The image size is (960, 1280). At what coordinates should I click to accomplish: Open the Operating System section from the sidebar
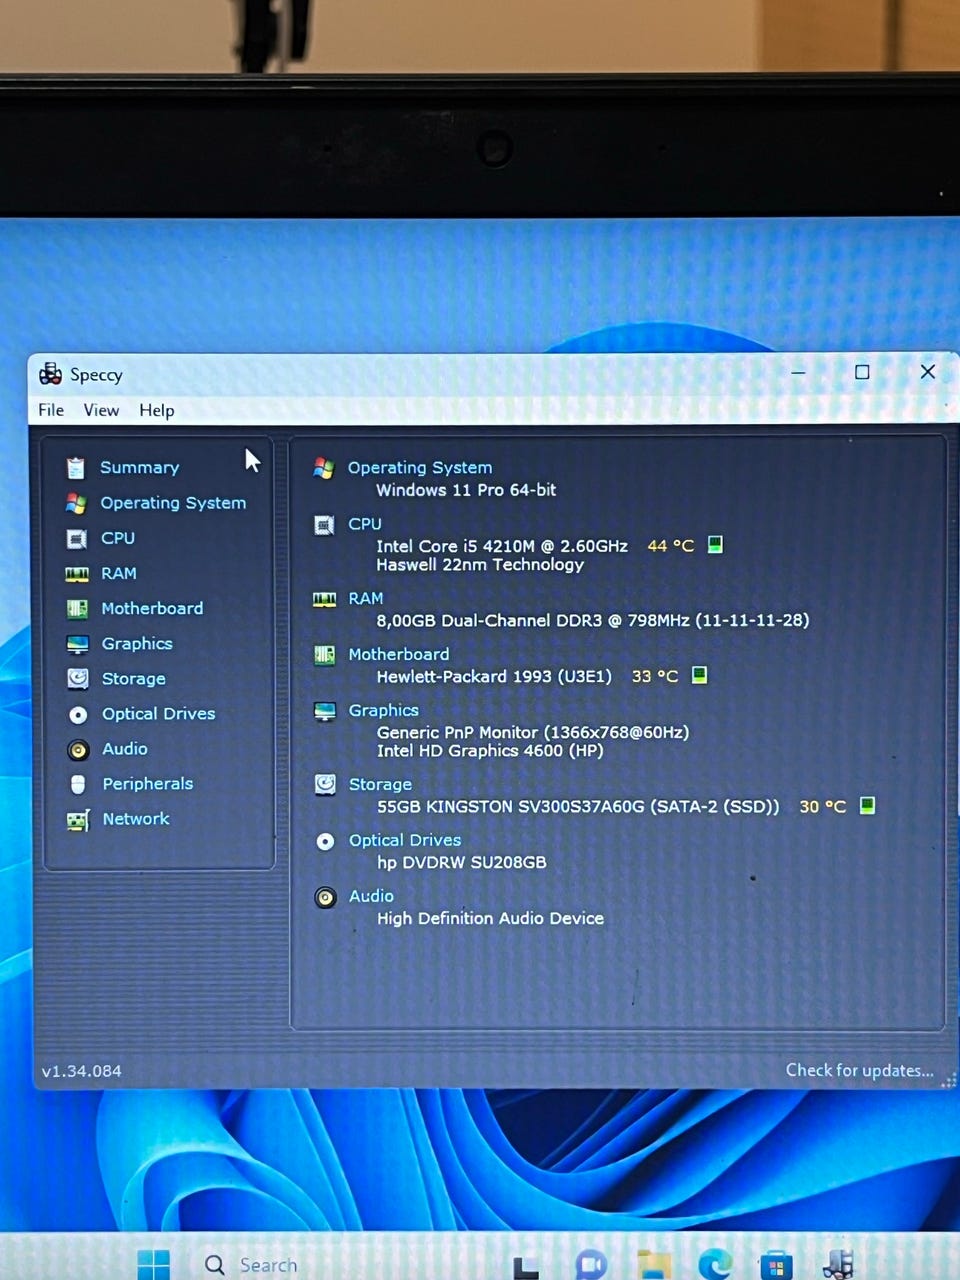point(173,503)
